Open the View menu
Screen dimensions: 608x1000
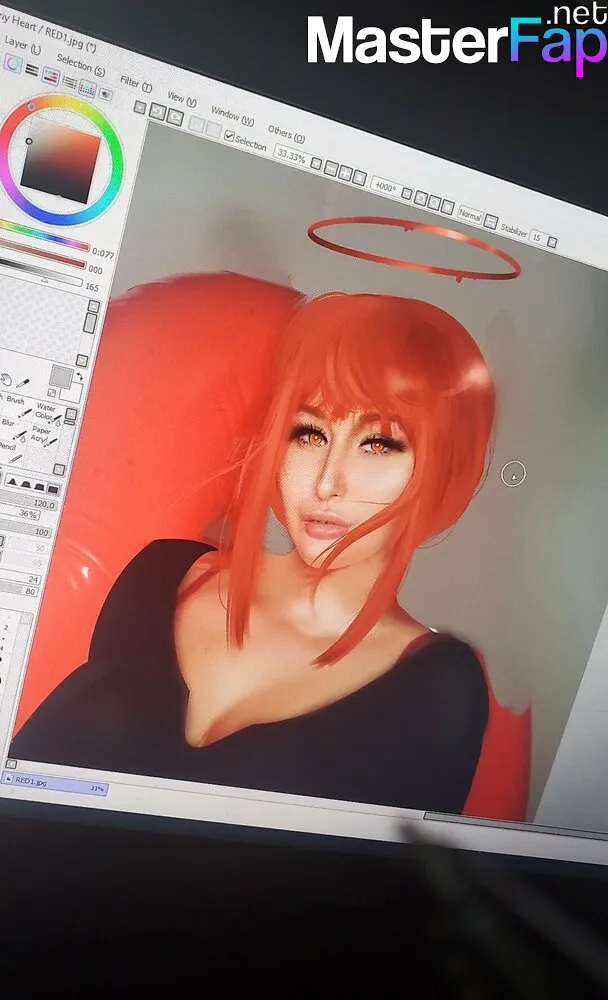(x=182, y=98)
